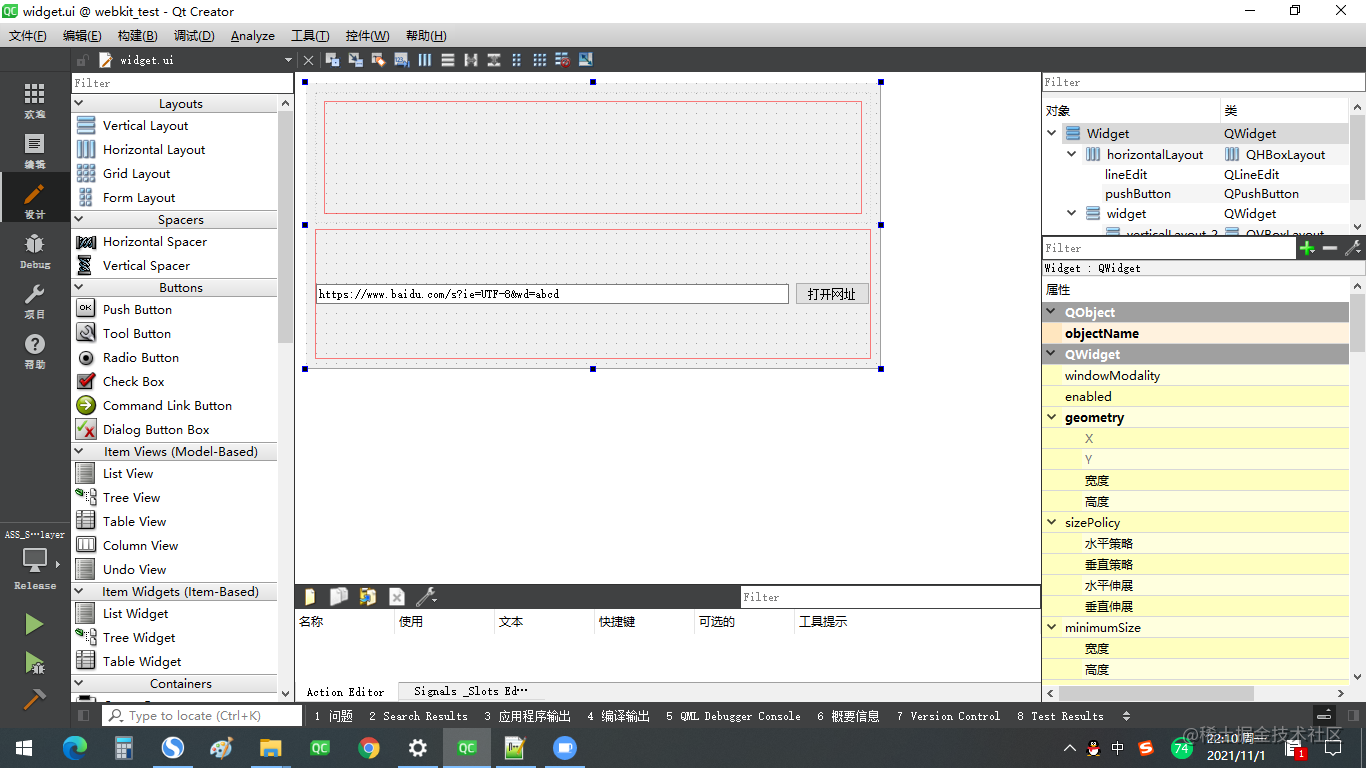Select Edit Tab Order toolbar icon
The width and height of the screenshot is (1366, 768).
click(401, 60)
